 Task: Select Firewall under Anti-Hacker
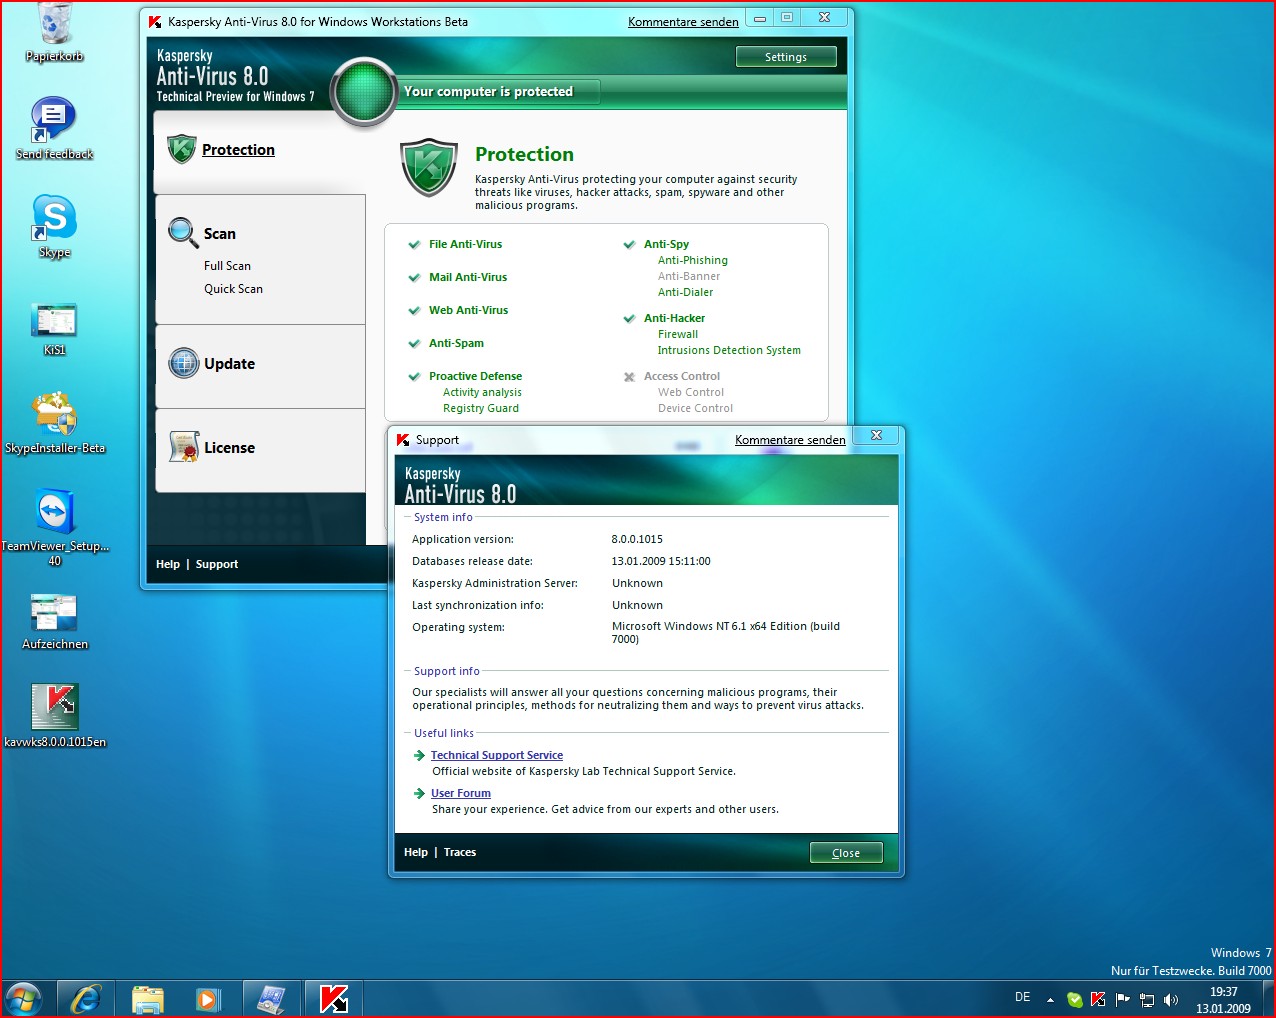click(x=678, y=334)
